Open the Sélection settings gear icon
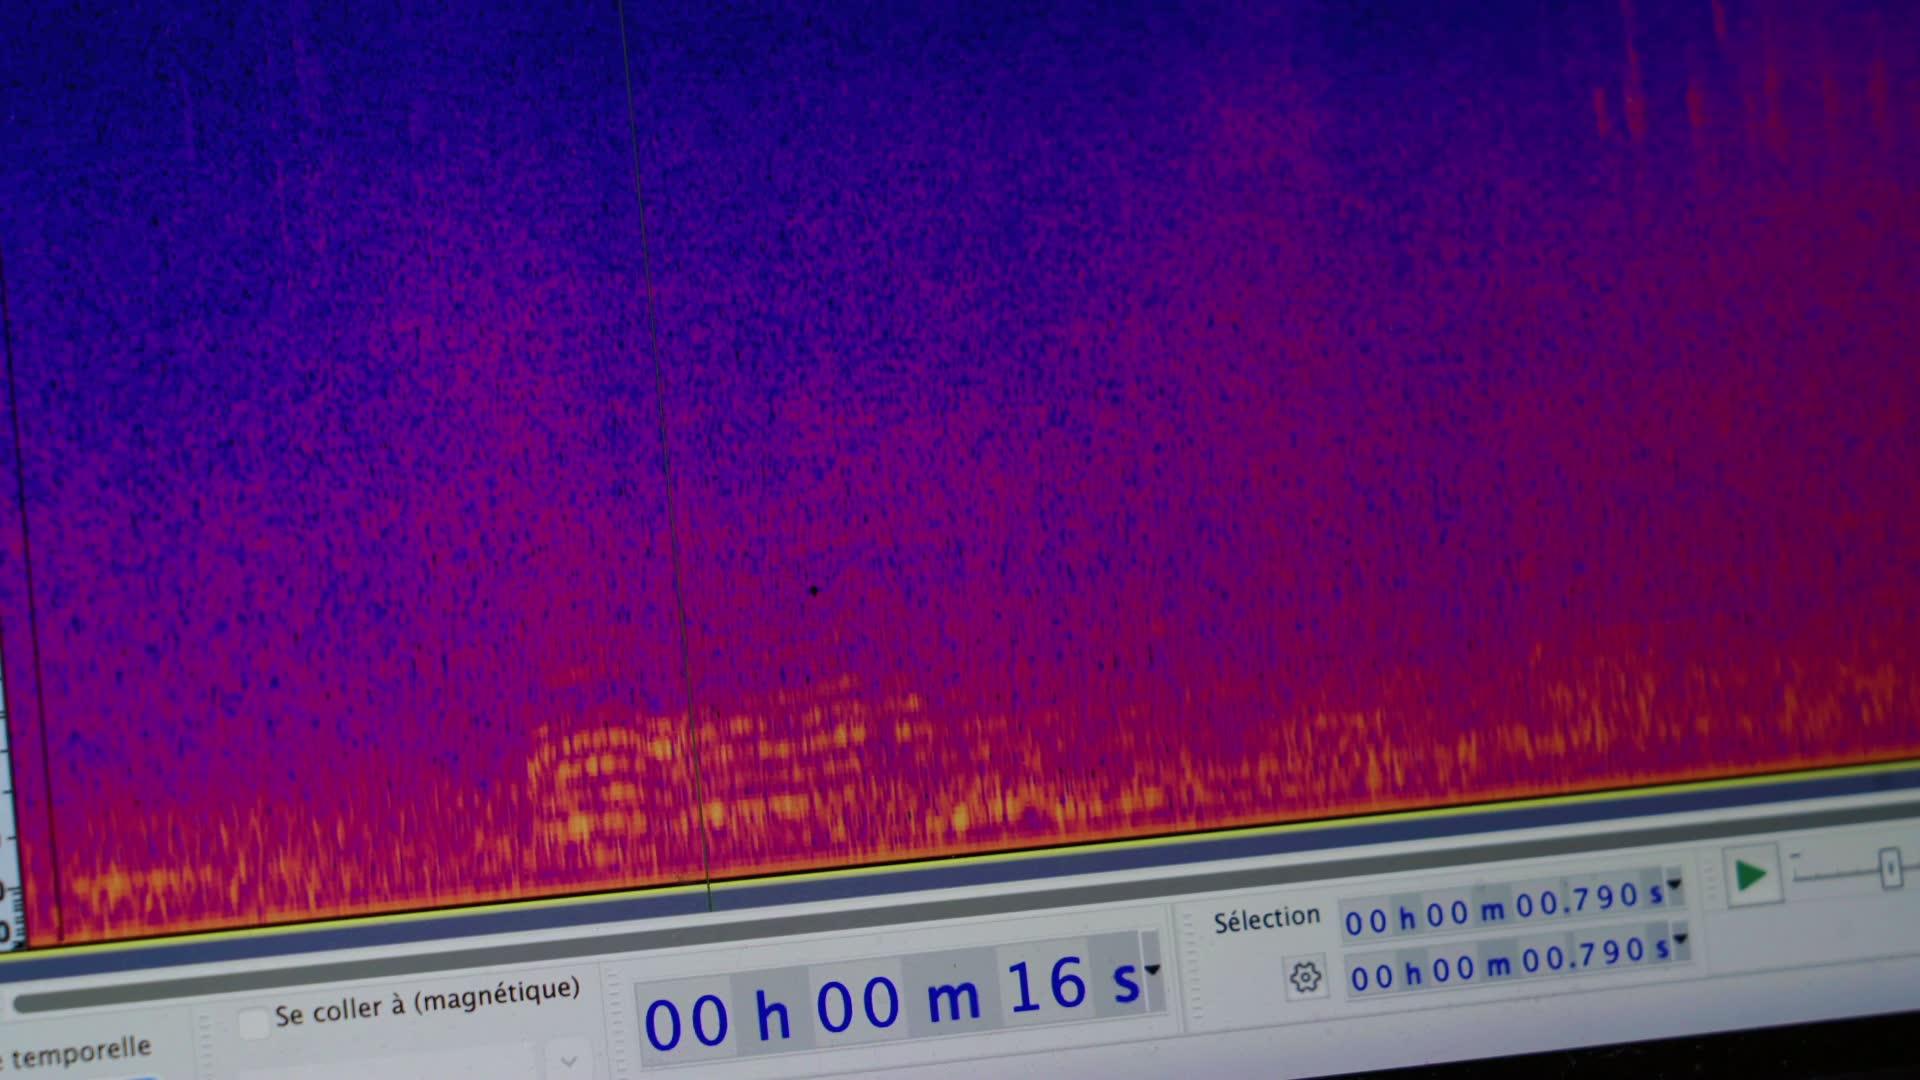 click(x=1305, y=977)
